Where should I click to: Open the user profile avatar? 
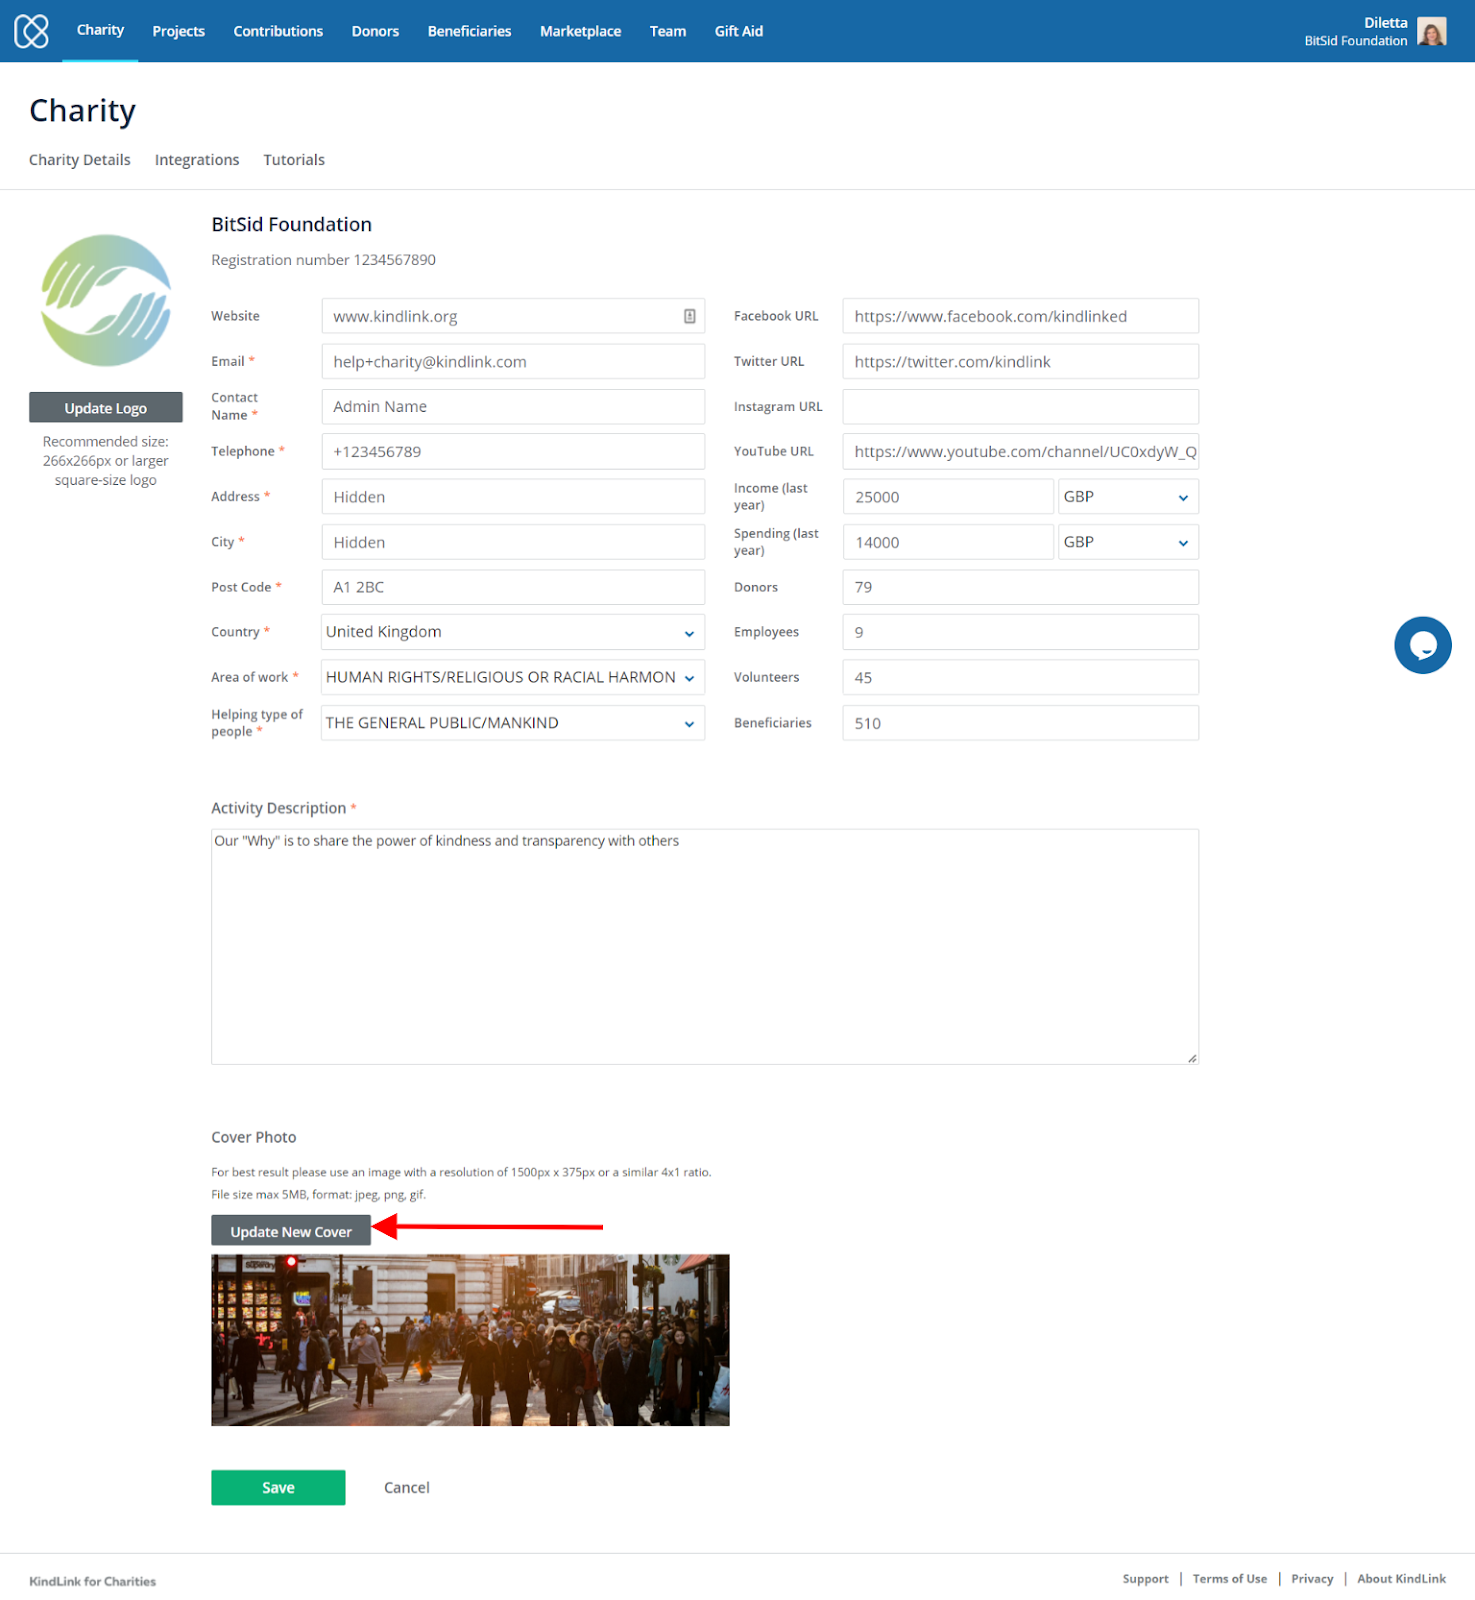[1432, 31]
